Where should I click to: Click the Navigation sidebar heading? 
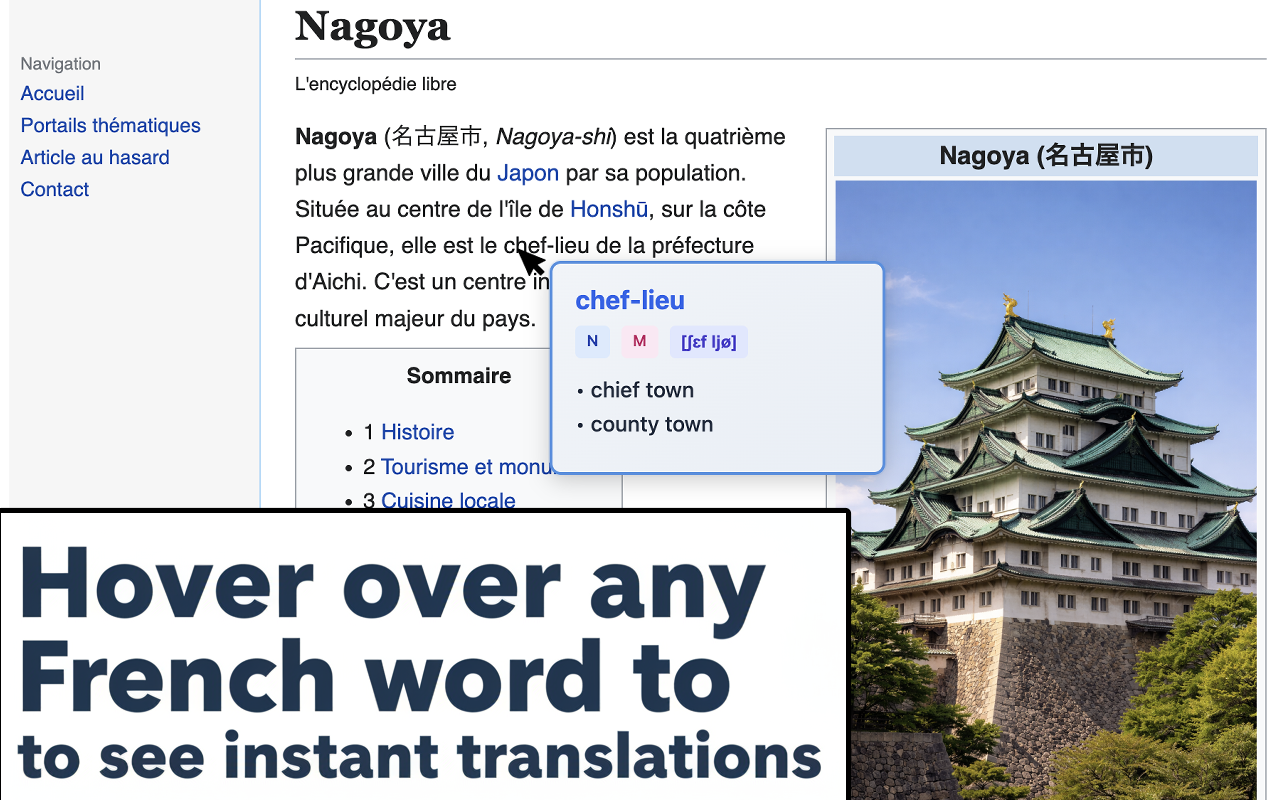(61, 64)
